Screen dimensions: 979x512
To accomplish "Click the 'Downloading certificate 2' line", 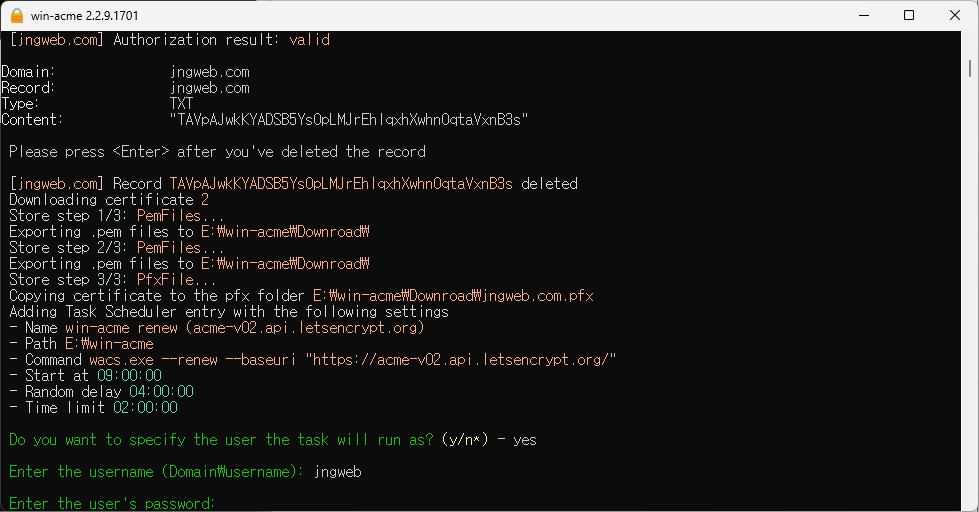I will 109,200.
